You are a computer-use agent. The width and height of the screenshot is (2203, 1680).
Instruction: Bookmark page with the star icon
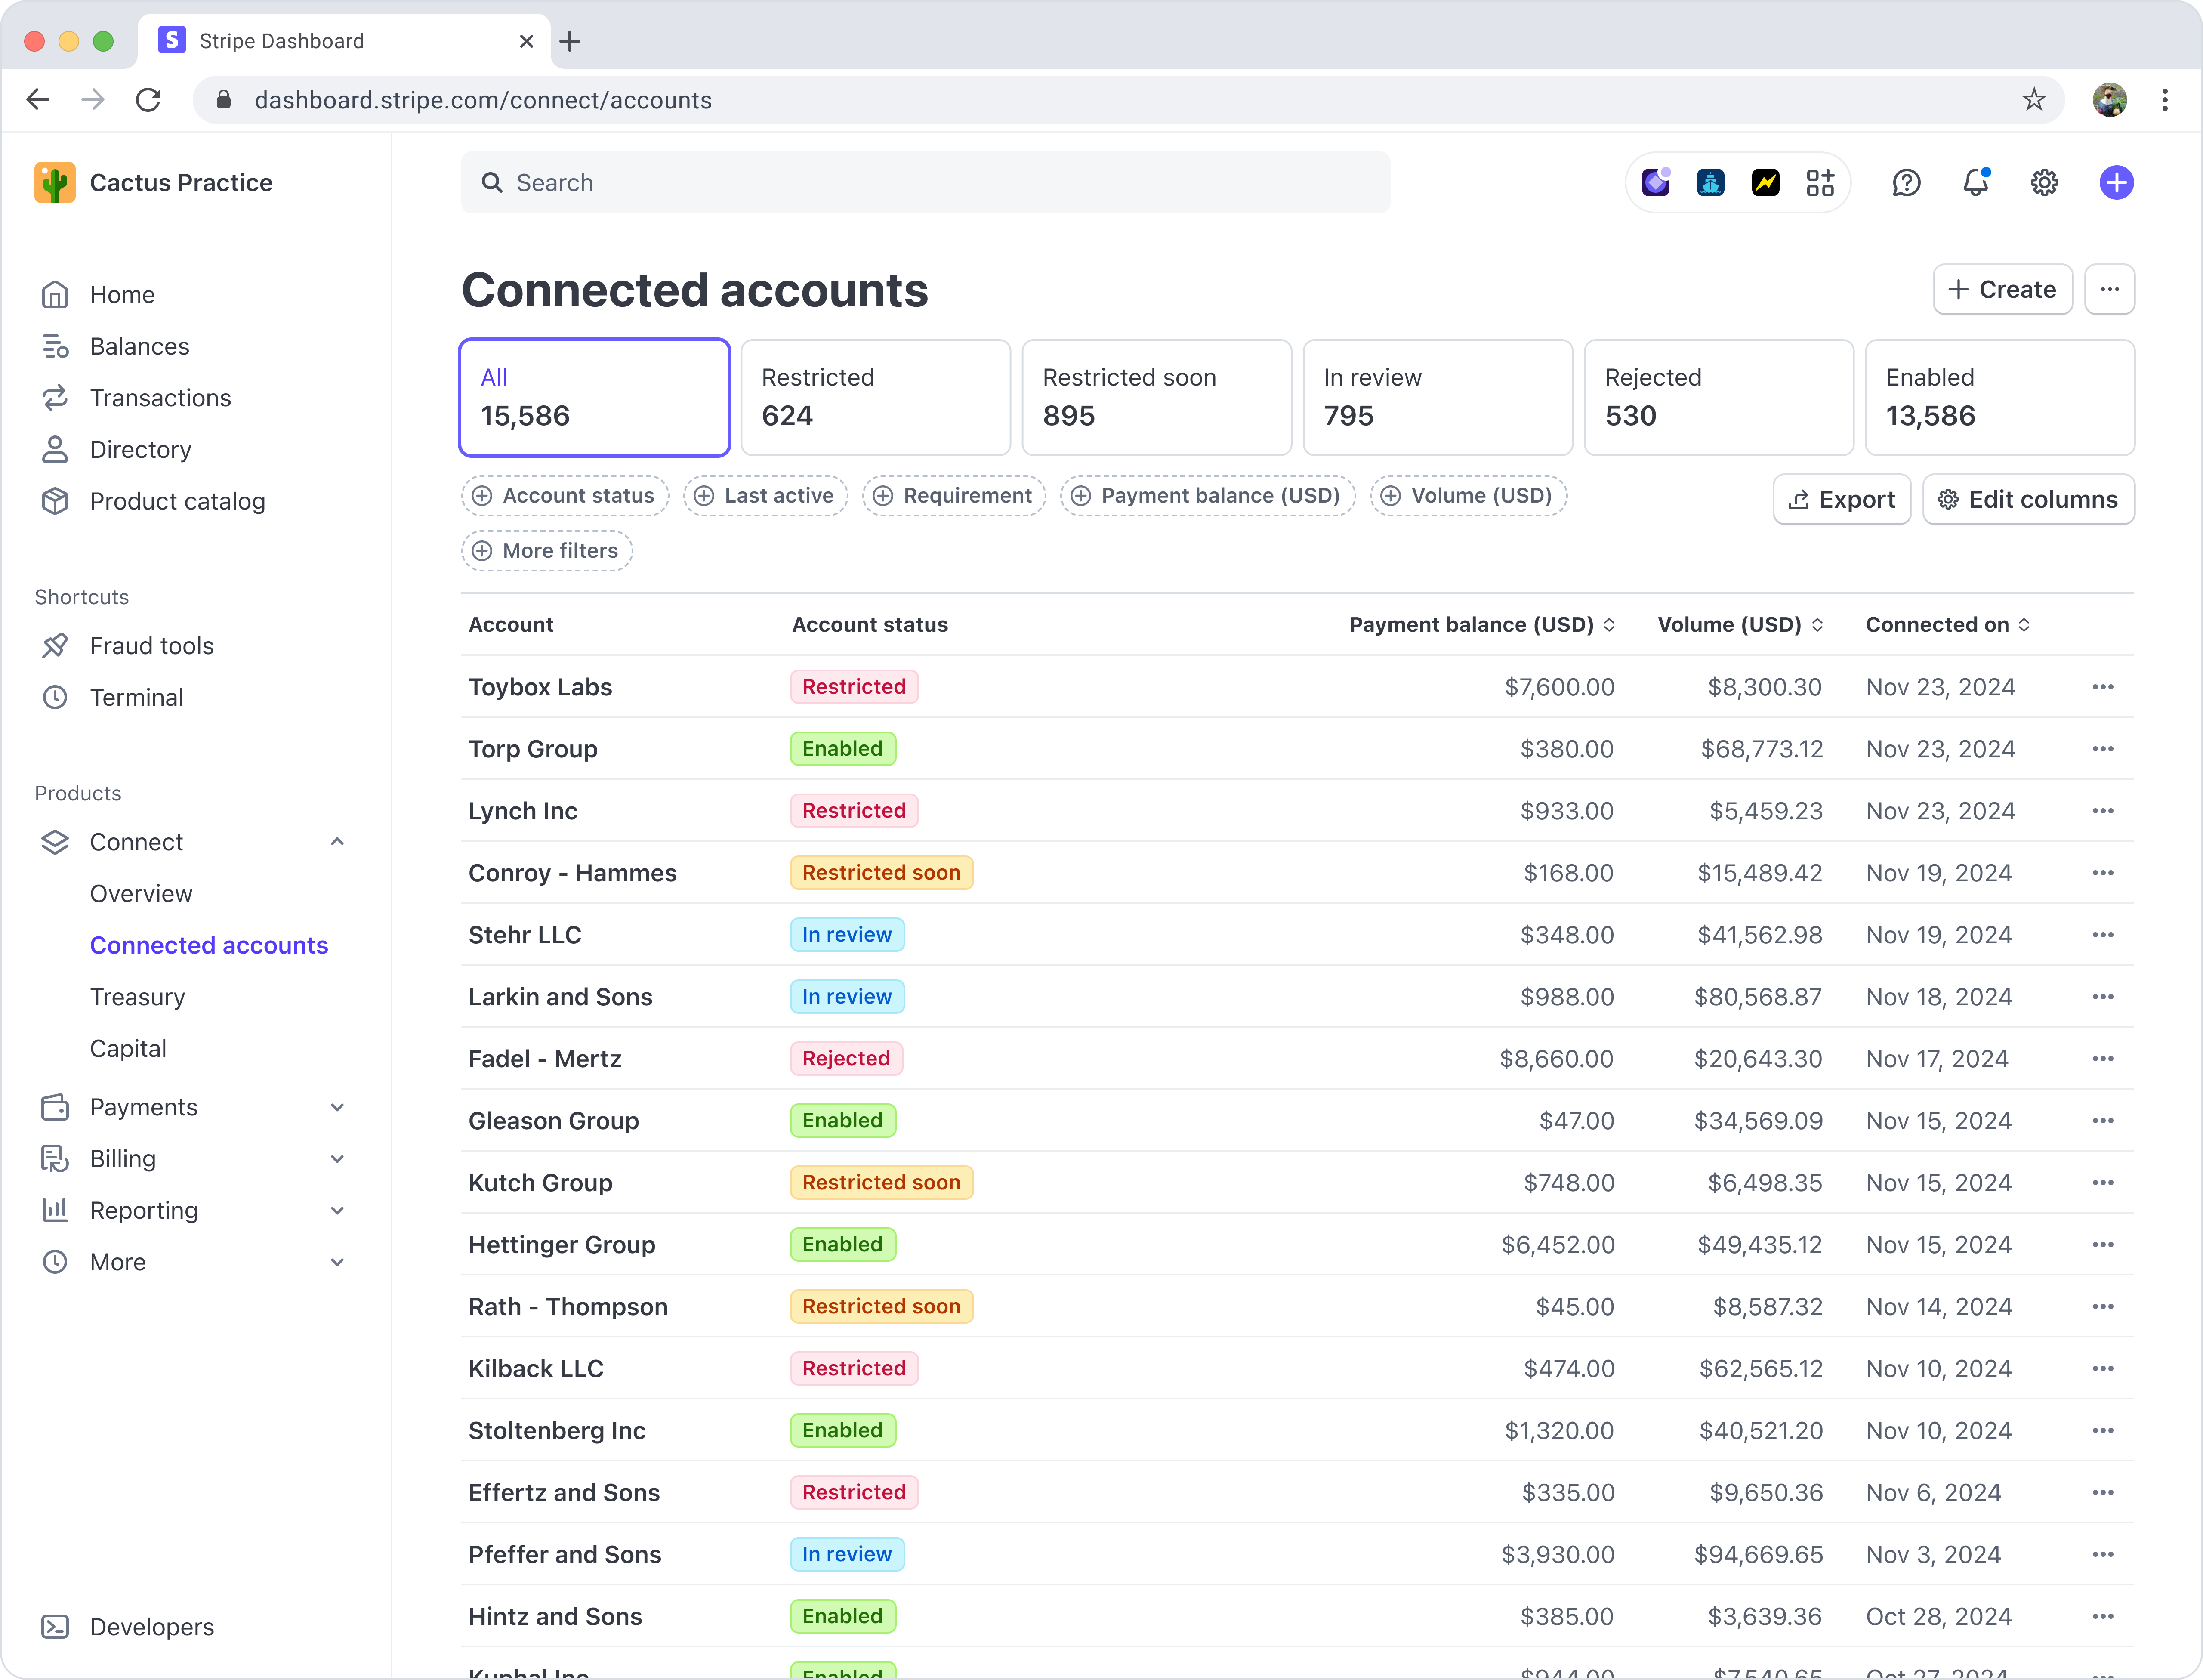pos(2033,100)
